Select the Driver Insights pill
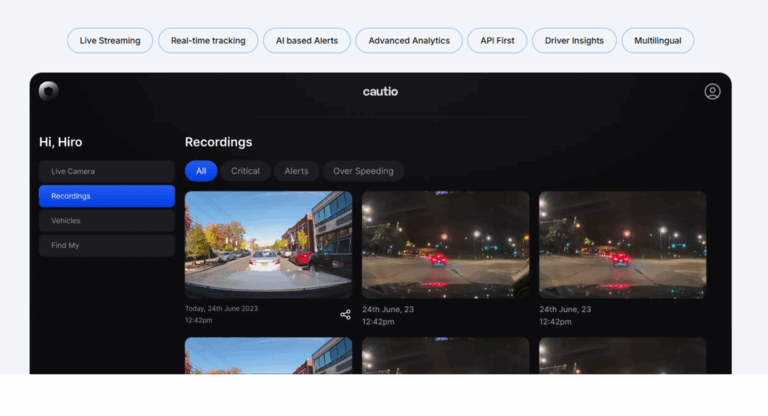The width and height of the screenshot is (768, 416). tap(574, 41)
